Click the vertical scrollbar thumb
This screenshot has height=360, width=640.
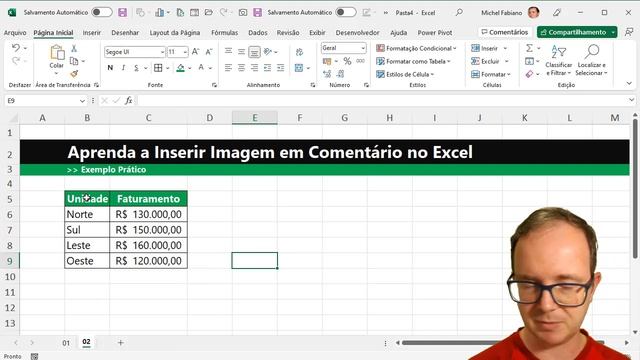pyautogui.click(x=635, y=189)
